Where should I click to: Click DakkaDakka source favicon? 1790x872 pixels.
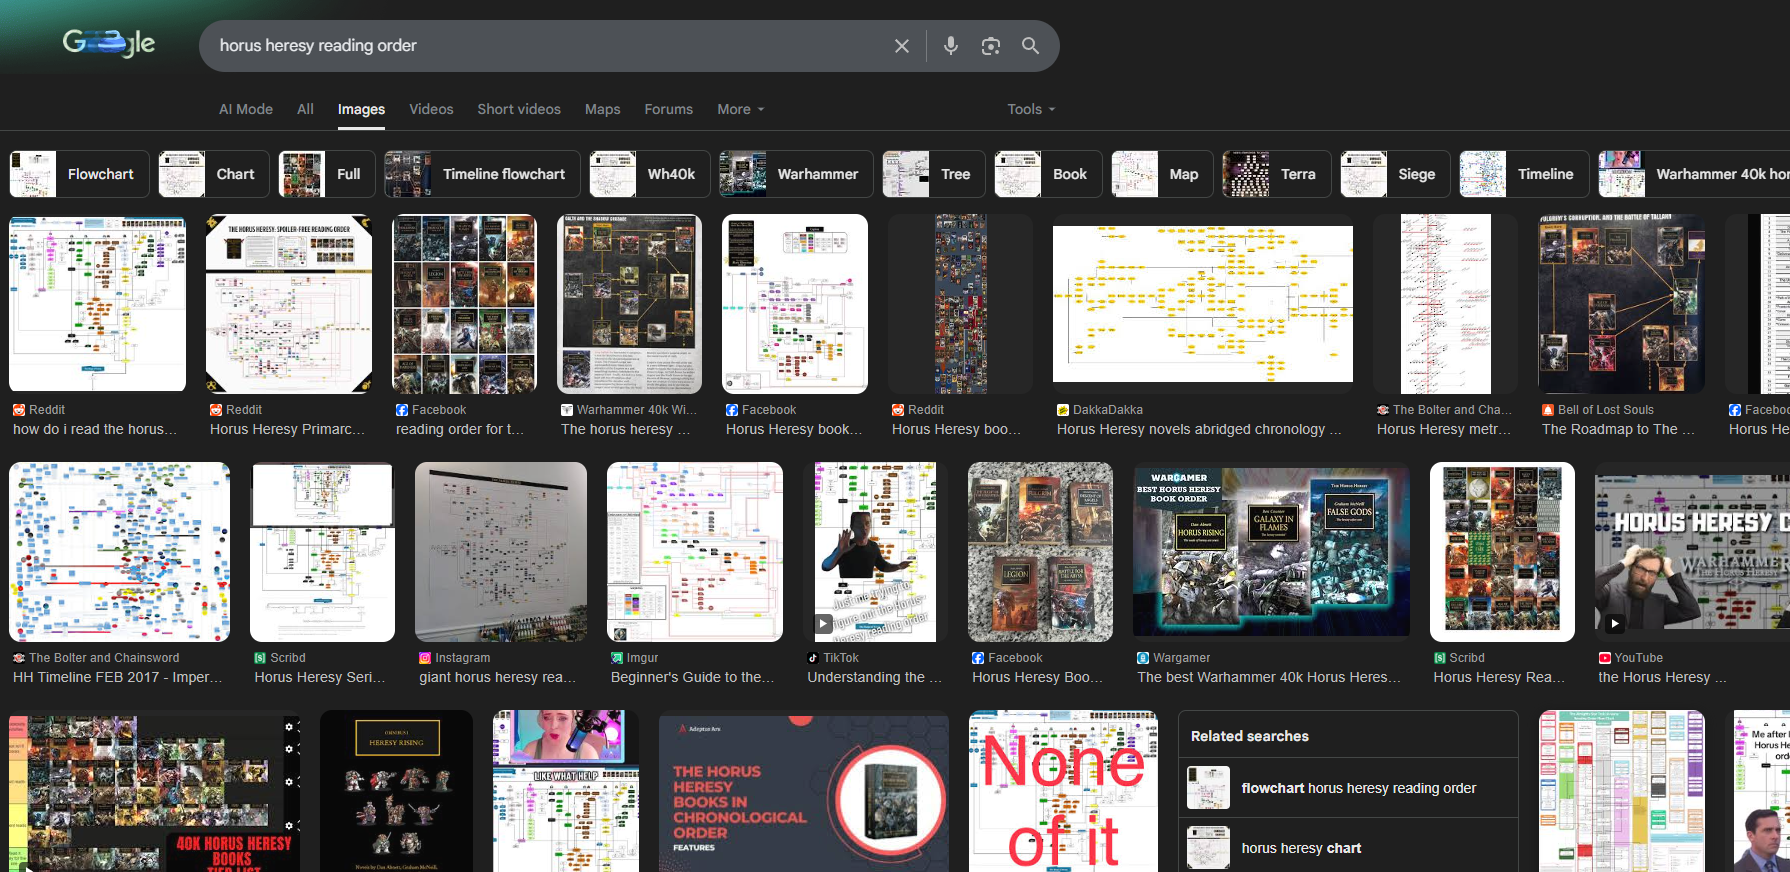[1063, 410]
